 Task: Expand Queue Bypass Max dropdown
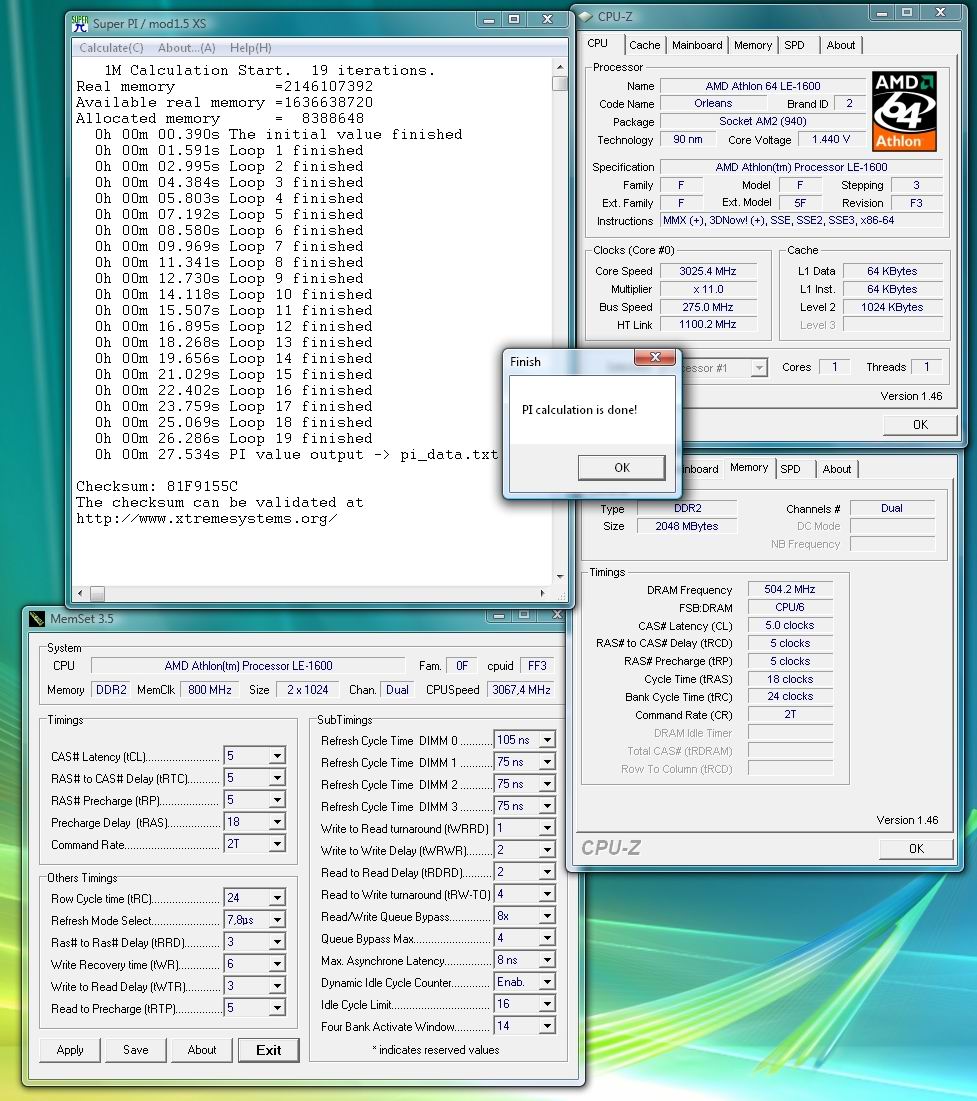pos(547,938)
